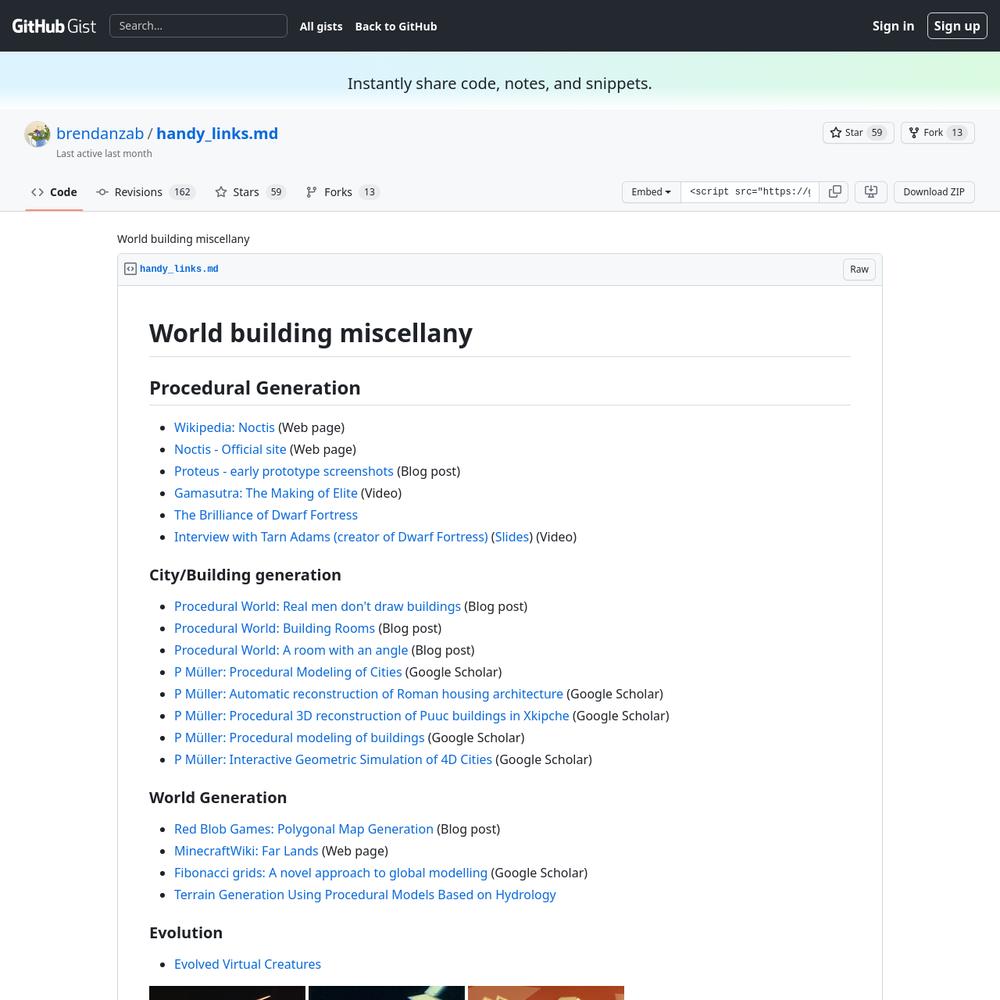Viewport: 1000px width, 1000px height.
Task: Click the Sign up button
Action: point(957,26)
